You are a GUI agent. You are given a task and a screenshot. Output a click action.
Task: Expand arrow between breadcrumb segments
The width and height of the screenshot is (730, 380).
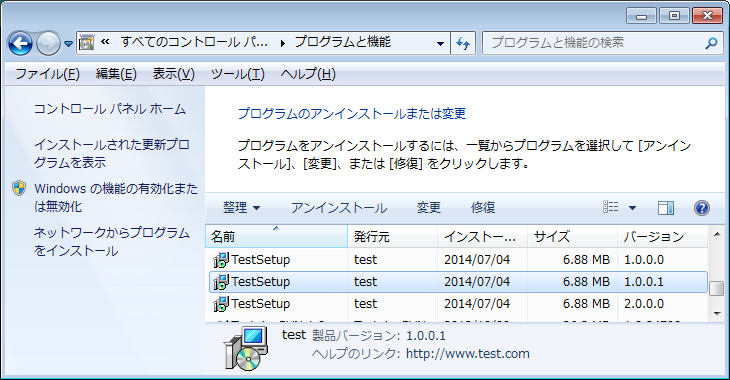282,43
